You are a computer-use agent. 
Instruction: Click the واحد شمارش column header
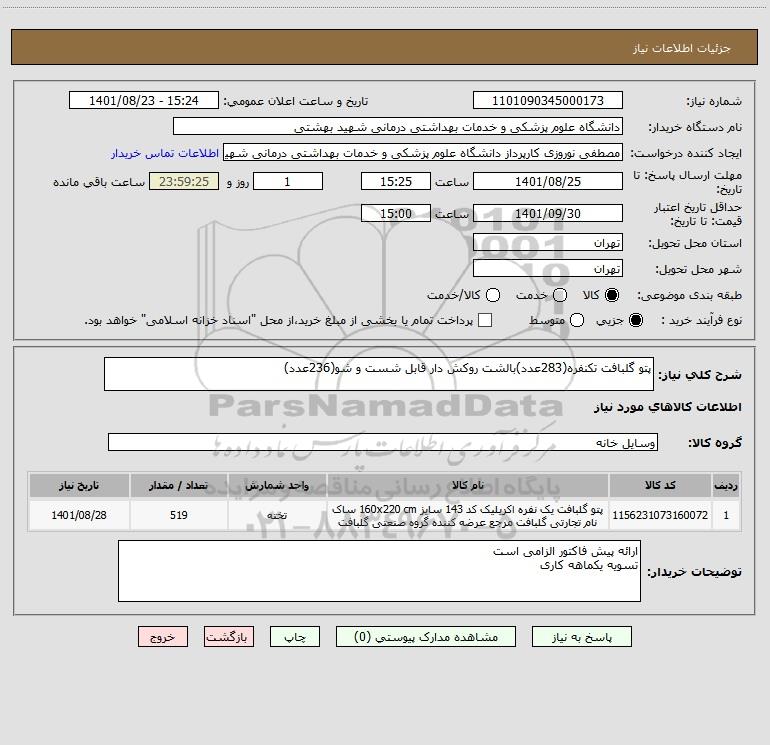(277, 485)
